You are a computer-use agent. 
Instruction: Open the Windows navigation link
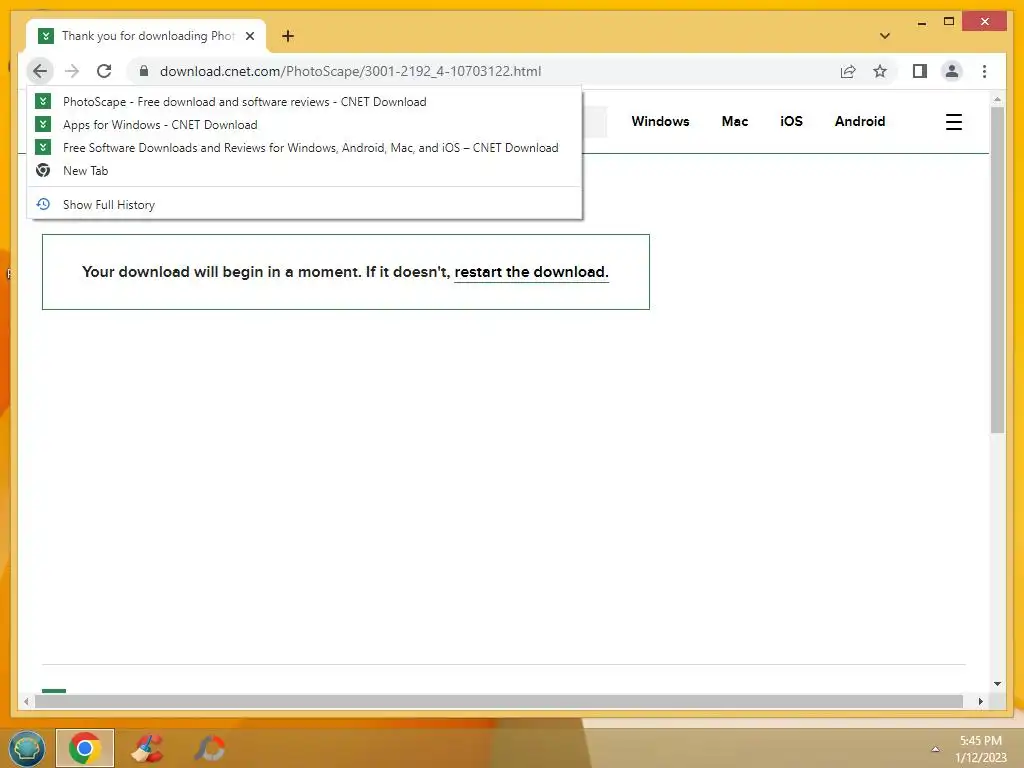(660, 121)
